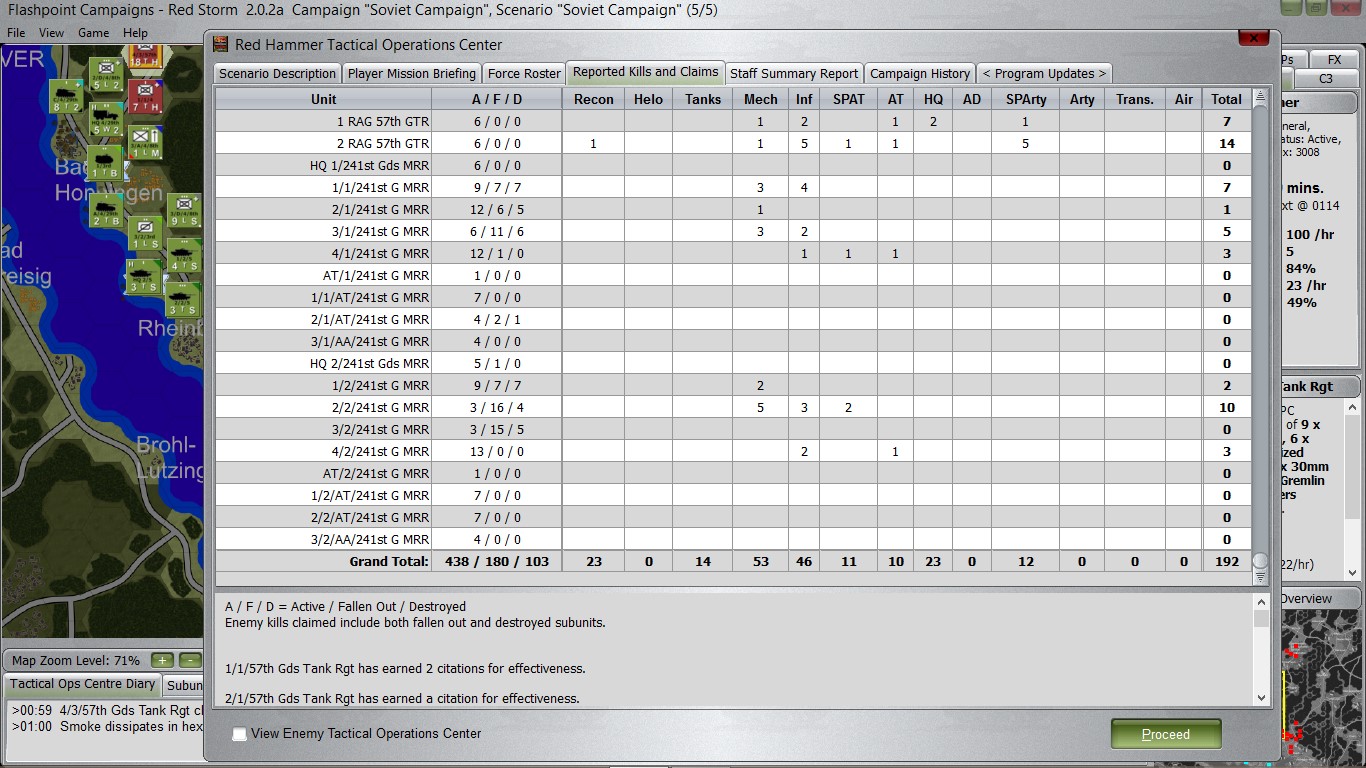Open the Campaign History tab

click(x=920, y=73)
